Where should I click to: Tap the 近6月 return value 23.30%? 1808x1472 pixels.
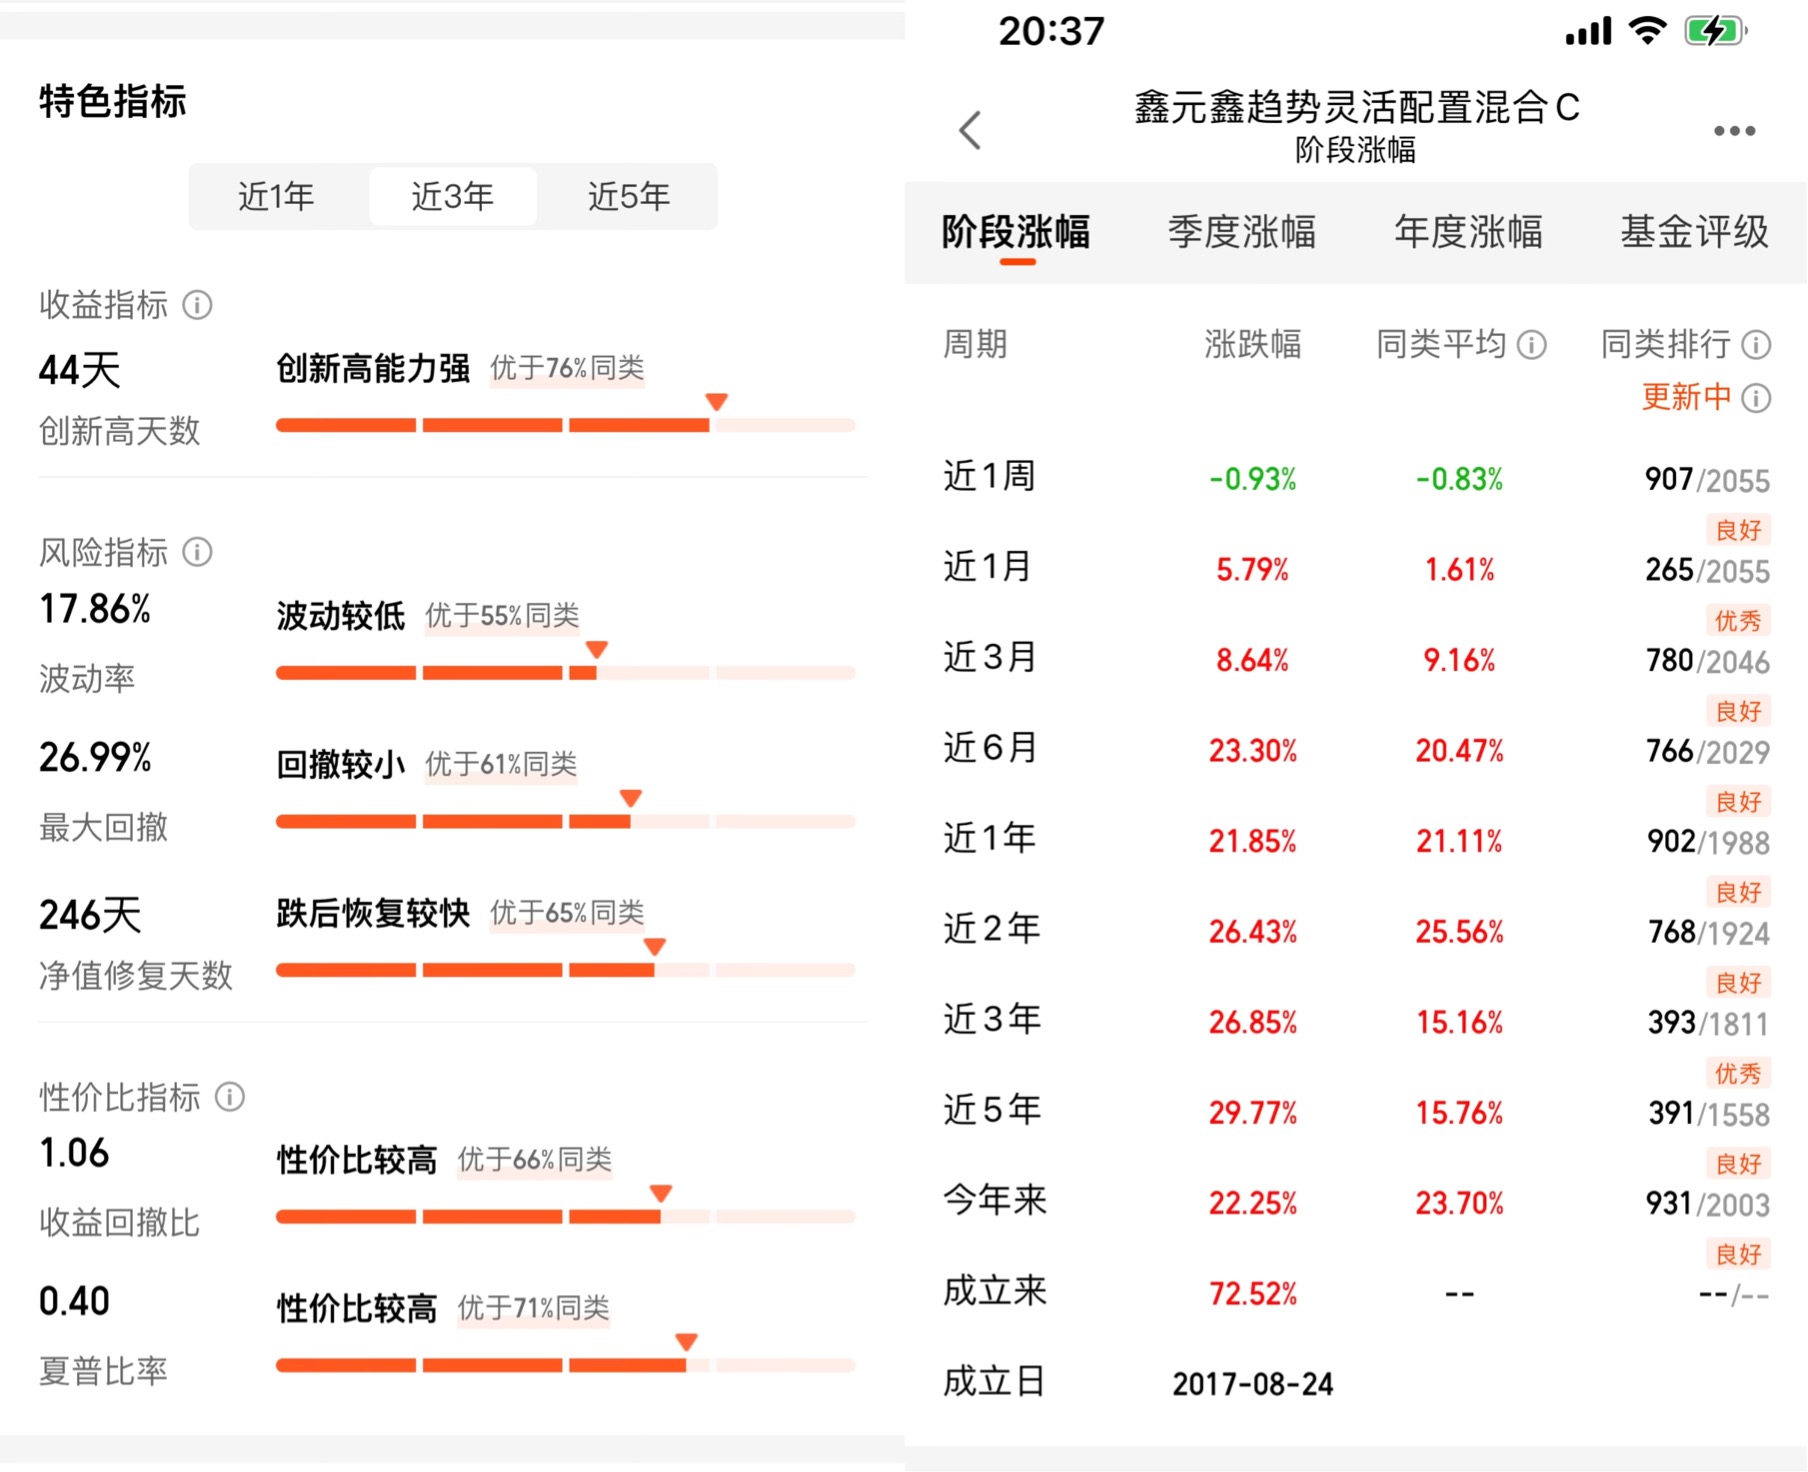coord(1252,751)
